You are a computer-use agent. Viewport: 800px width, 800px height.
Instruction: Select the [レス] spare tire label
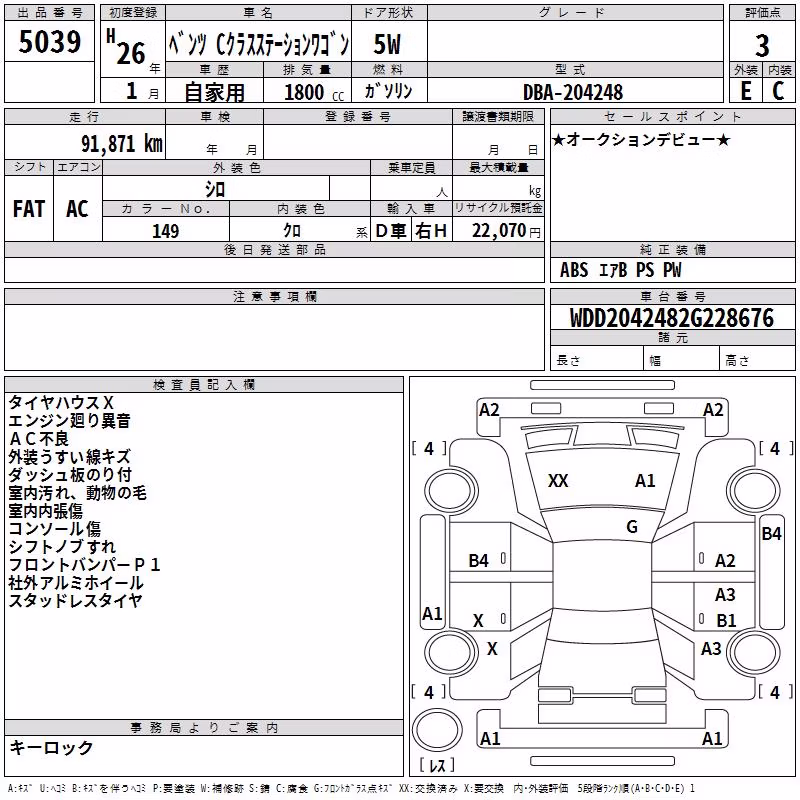(x=437, y=765)
